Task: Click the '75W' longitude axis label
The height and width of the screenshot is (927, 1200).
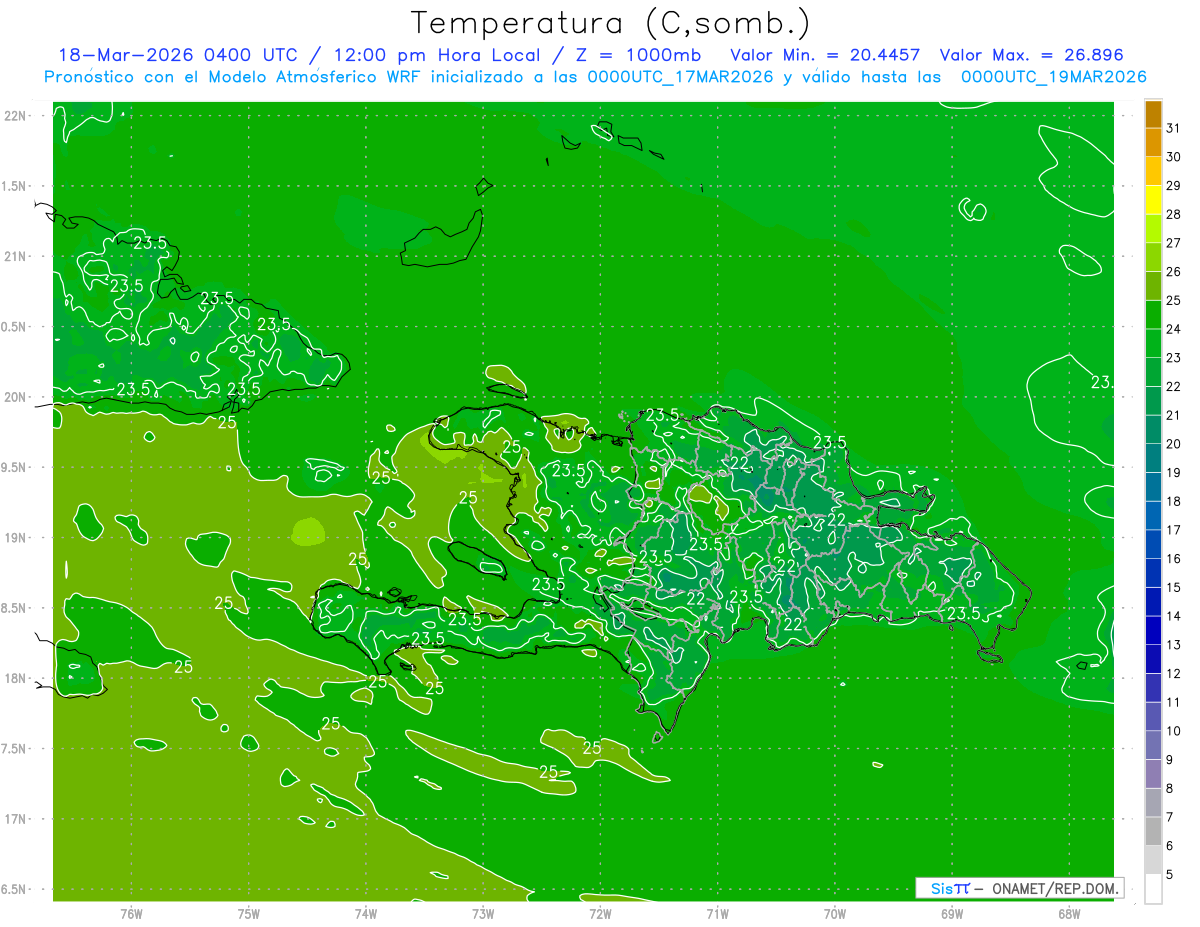Action: 248,914
